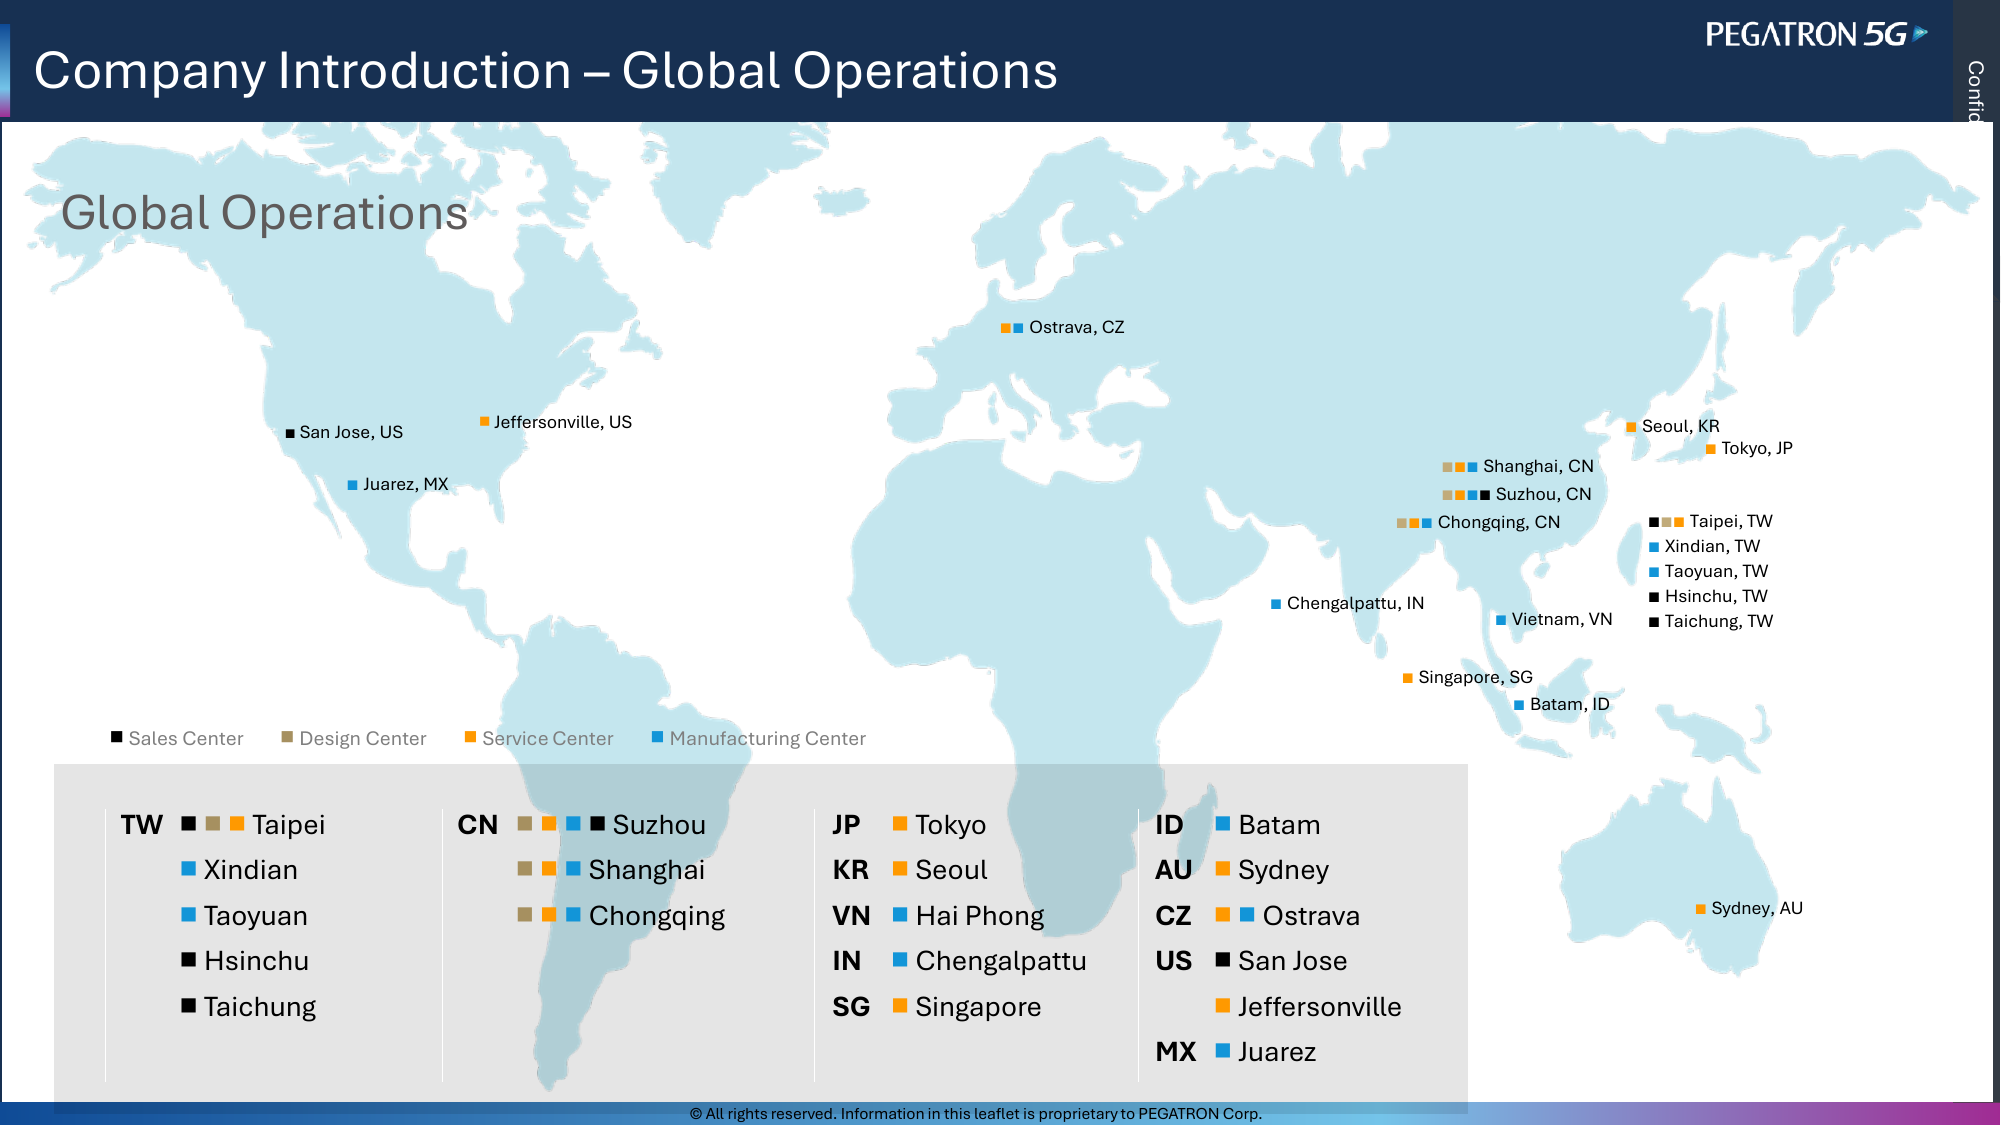Click Chengalpattu in the IN table row
The image size is (2001, 1125).
(1001, 961)
